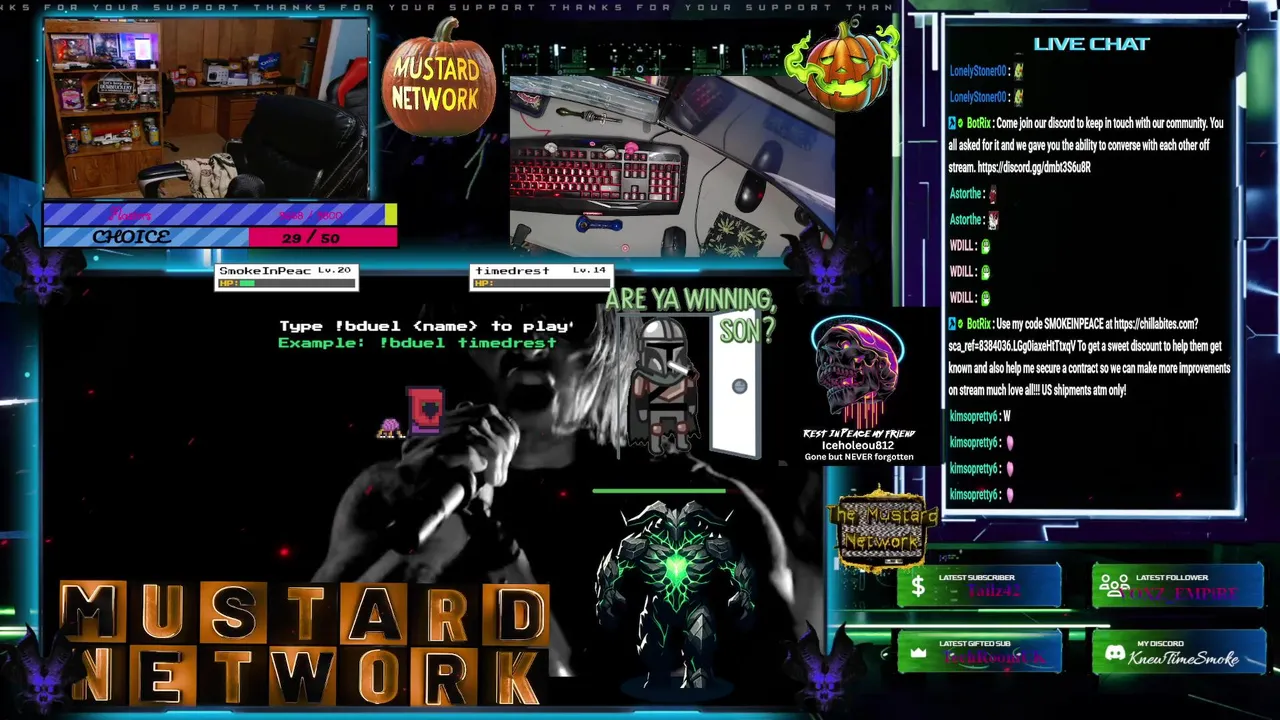
Task: Click the crown icon on Latest Gifted Sub
Action: click(x=918, y=652)
